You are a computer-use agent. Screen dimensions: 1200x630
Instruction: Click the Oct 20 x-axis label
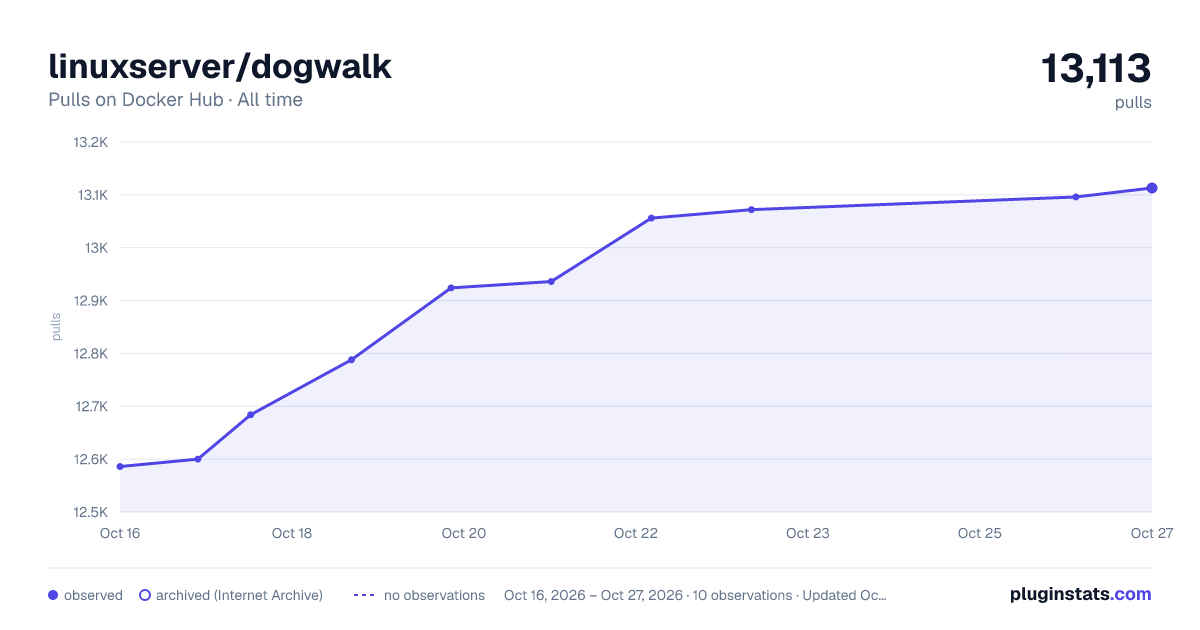[464, 533]
